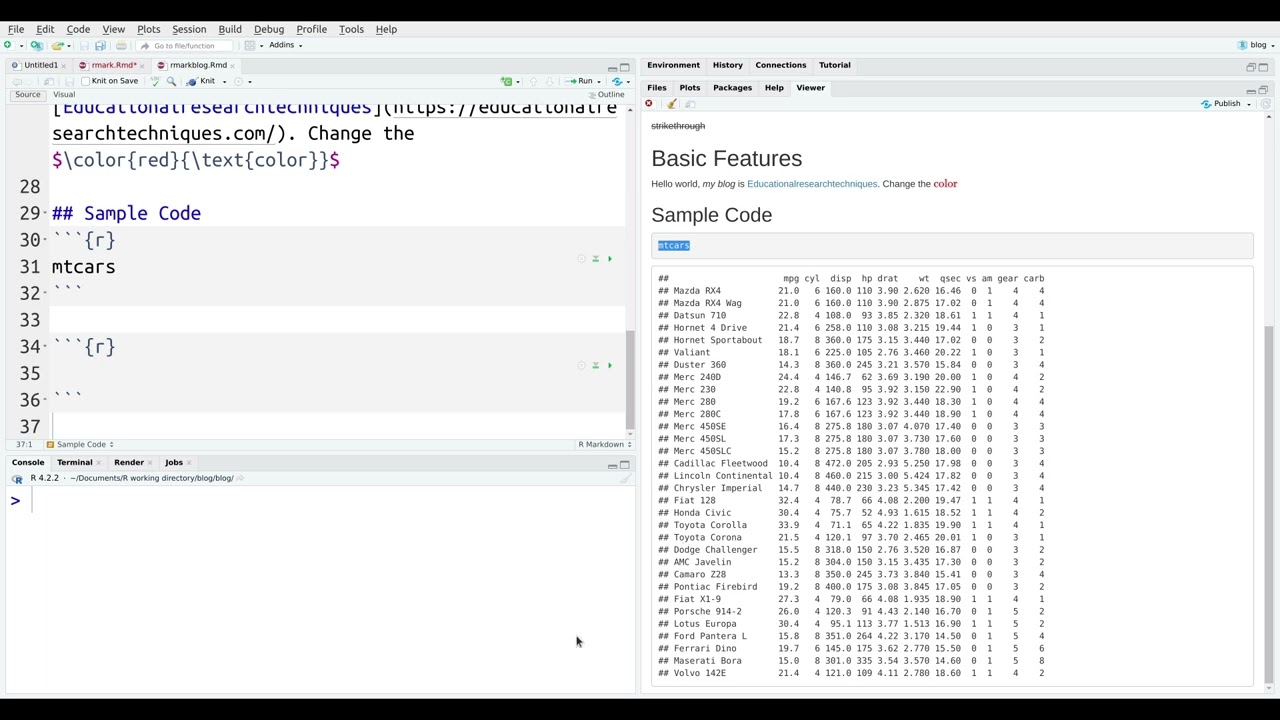Switch to the Environment tab
Screen dimensions: 1280x720
click(673, 65)
